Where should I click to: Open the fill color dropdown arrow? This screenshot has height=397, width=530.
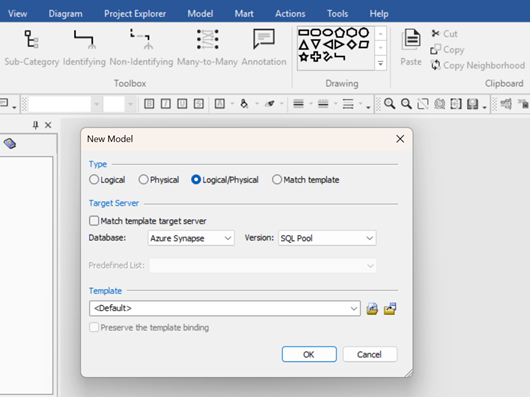[x=257, y=104]
